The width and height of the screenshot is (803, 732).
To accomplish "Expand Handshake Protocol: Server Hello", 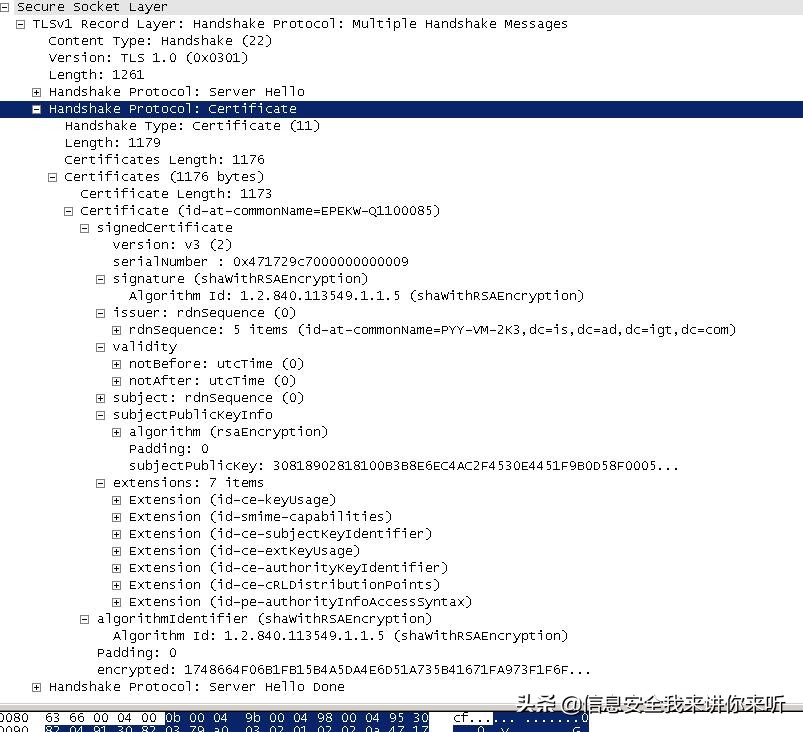I will [36, 92].
